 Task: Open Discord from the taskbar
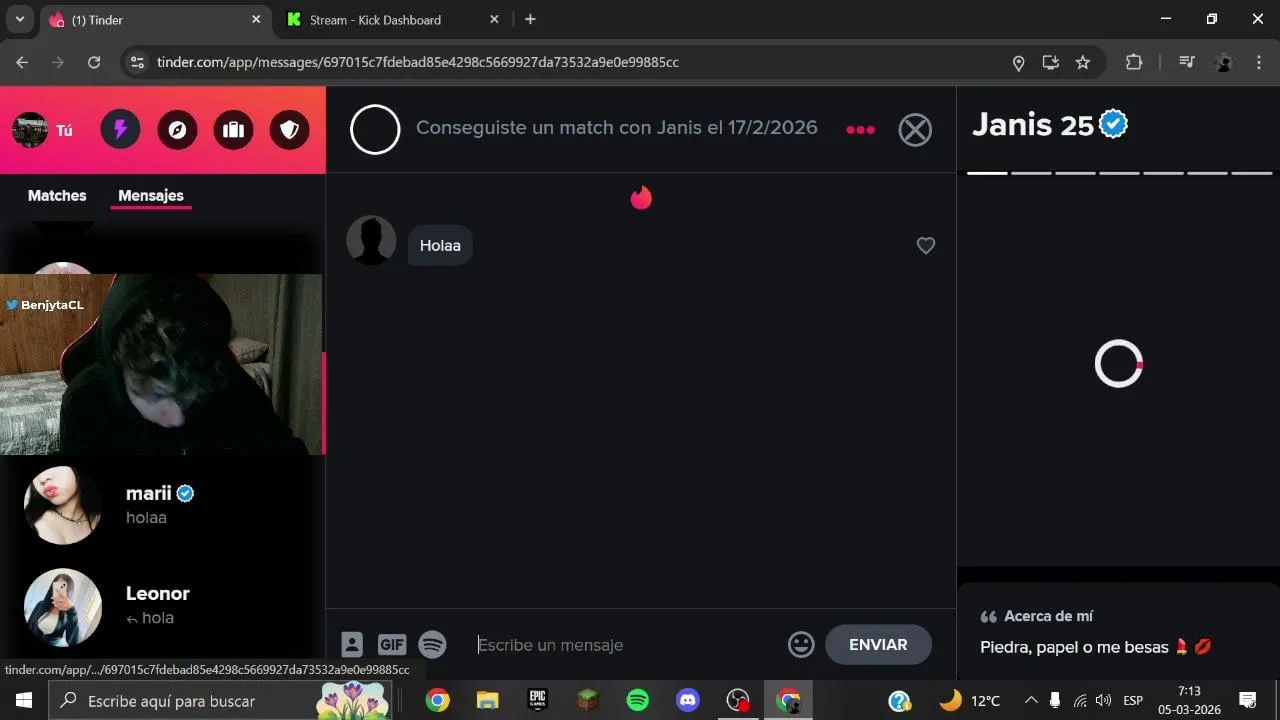688,700
